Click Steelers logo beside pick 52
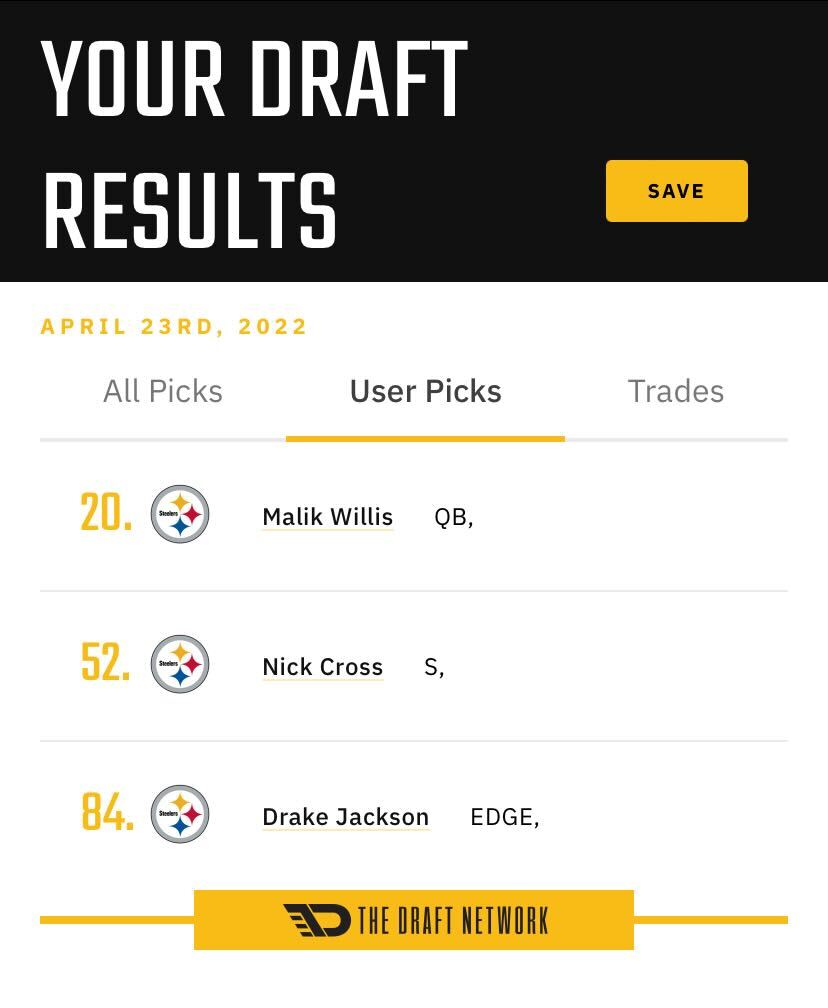828x1008 pixels. tap(180, 664)
